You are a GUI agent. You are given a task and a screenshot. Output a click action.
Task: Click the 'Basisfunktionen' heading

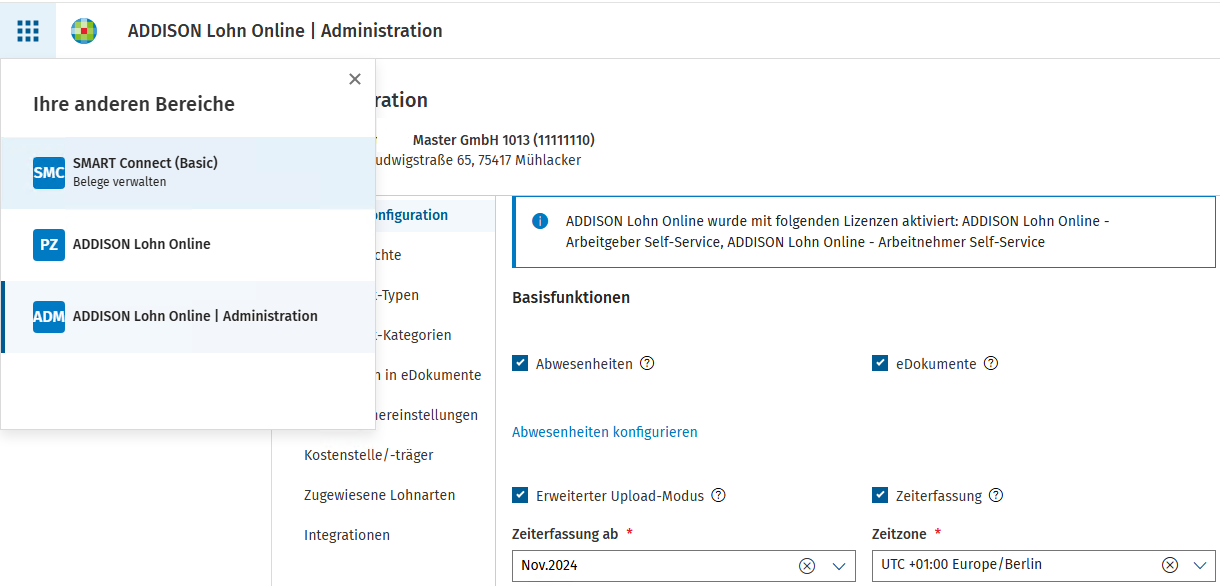(x=571, y=297)
